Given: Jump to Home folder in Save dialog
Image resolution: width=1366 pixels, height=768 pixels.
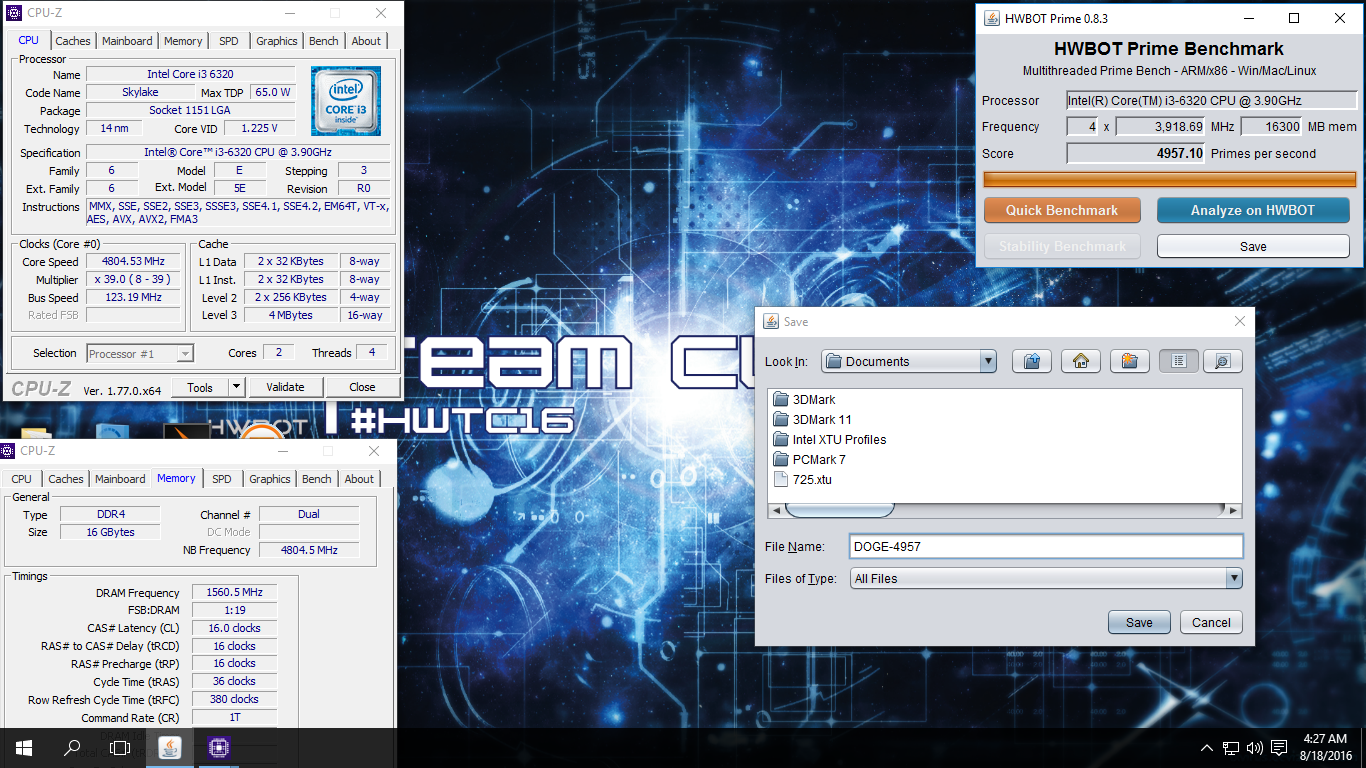Looking at the screenshot, I should click(x=1080, y=362).
